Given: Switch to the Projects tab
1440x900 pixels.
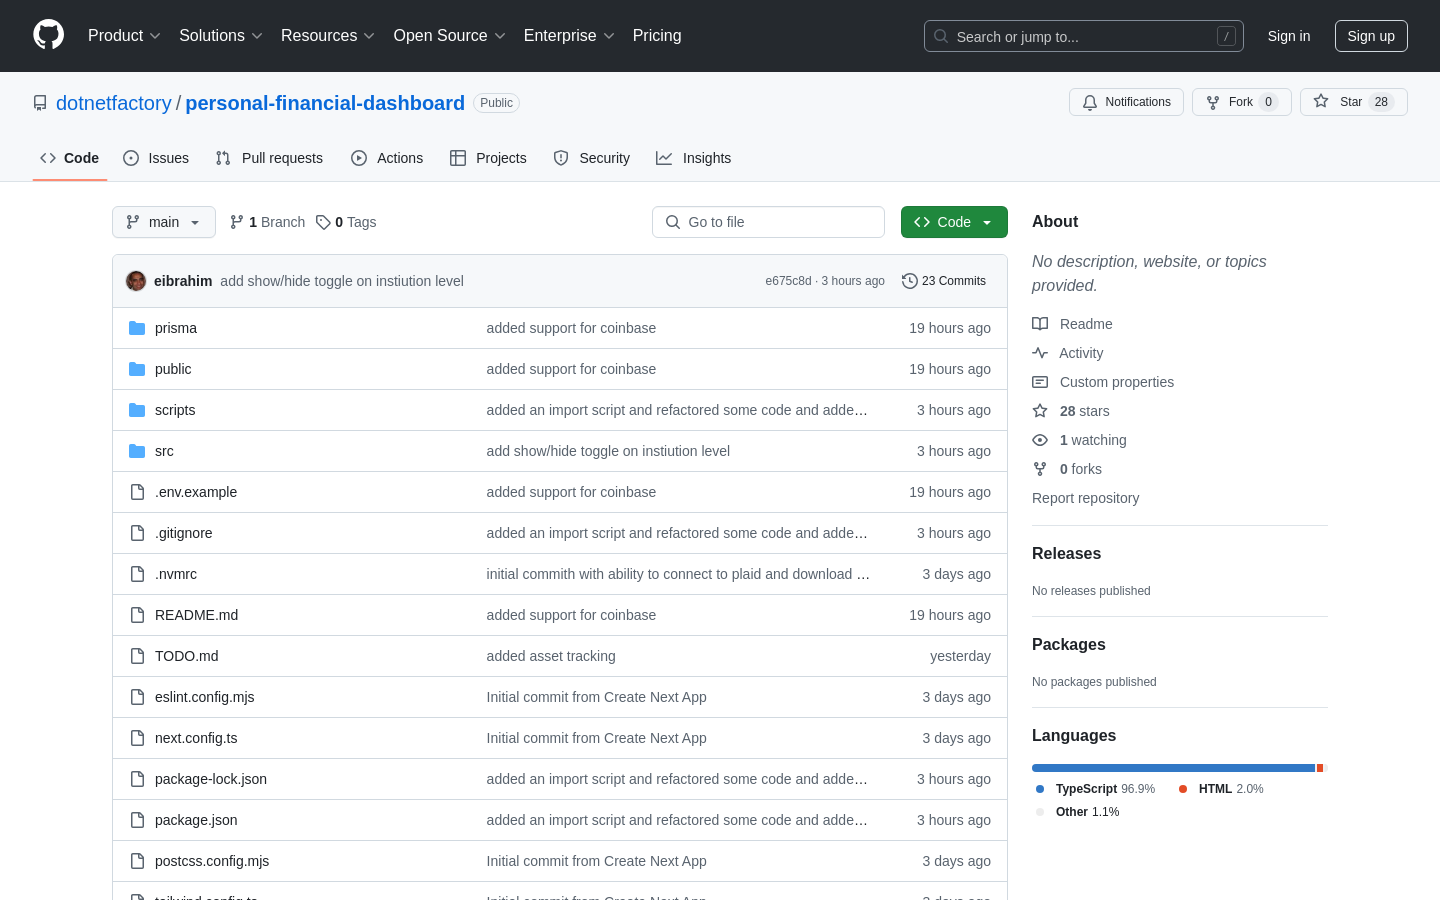Looking at the screenshot, I should [x=488, y=158].
